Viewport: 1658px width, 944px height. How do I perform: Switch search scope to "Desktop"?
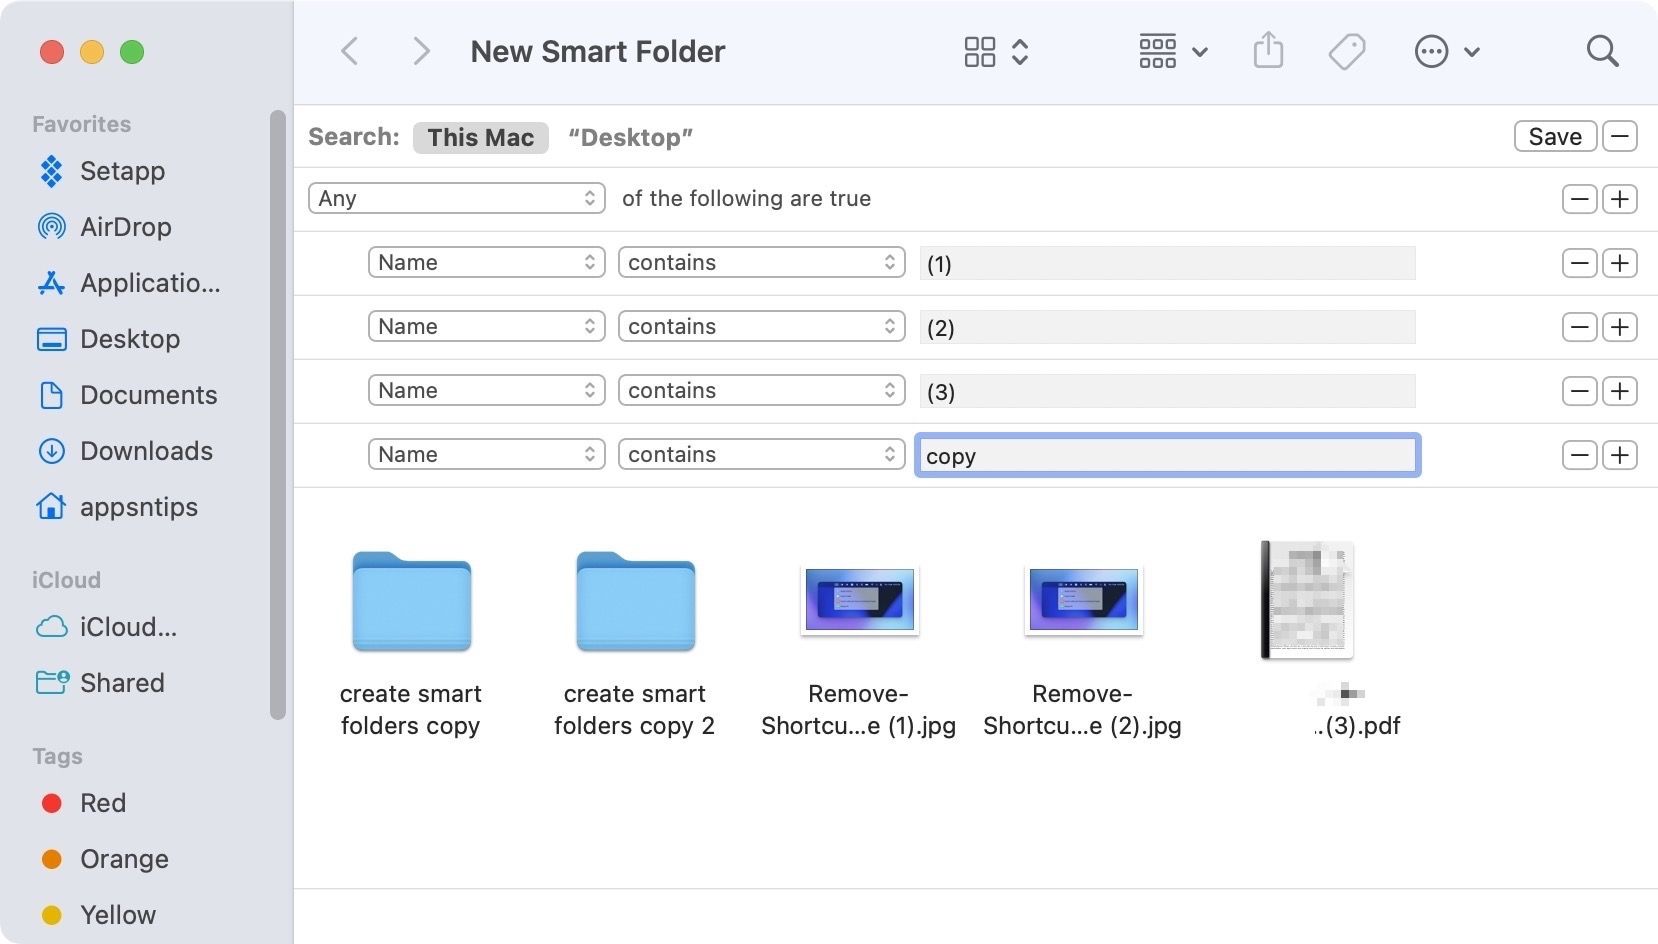(630, 137)
